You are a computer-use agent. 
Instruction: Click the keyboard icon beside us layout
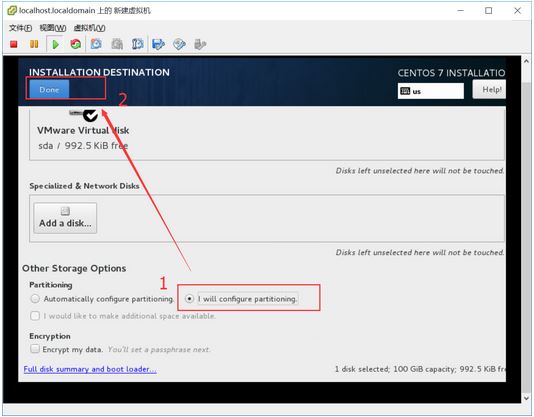click(405, 91)
